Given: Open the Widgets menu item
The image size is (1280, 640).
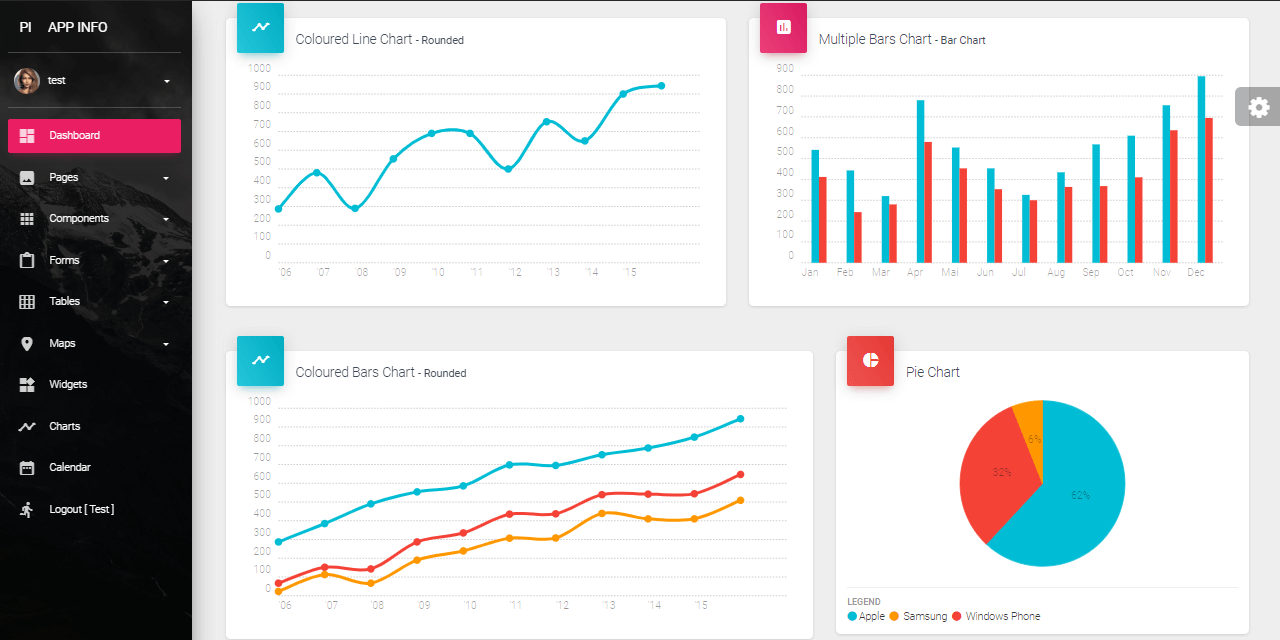Looking at the screenshot, I should click(x=94, y=384).
